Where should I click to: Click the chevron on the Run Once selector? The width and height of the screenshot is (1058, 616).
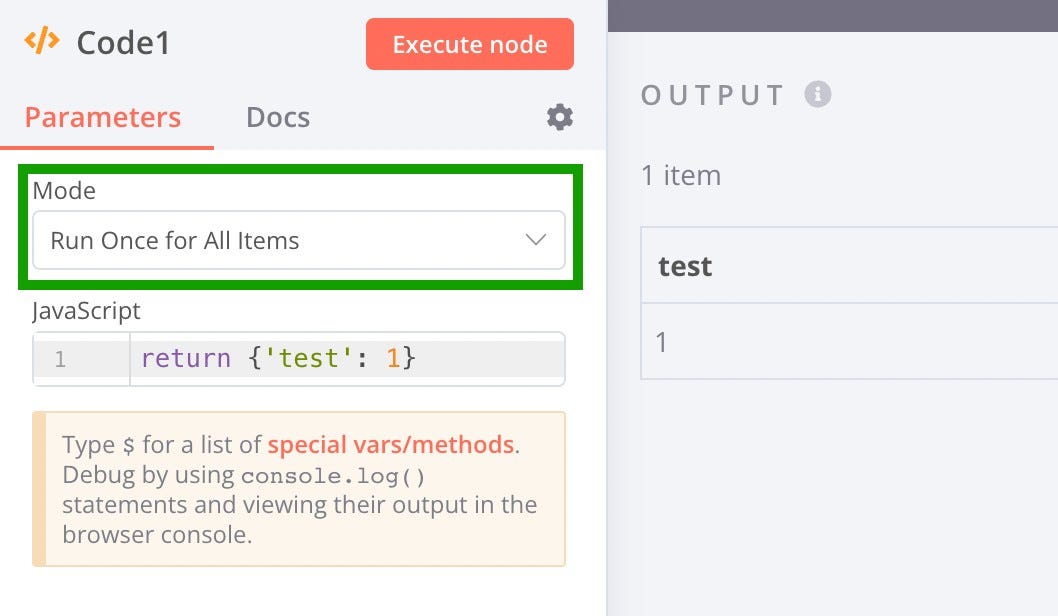tap(536, 240)
